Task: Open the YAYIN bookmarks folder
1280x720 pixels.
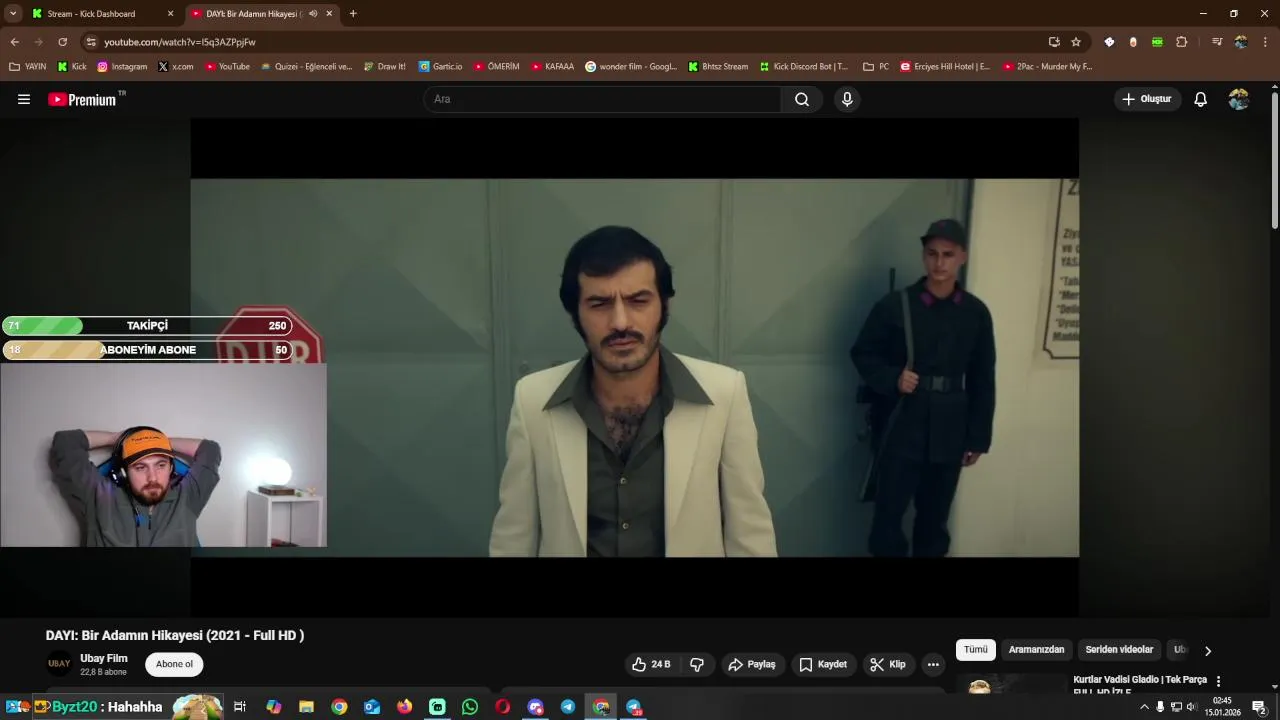Action: click(x=28, y=67)
